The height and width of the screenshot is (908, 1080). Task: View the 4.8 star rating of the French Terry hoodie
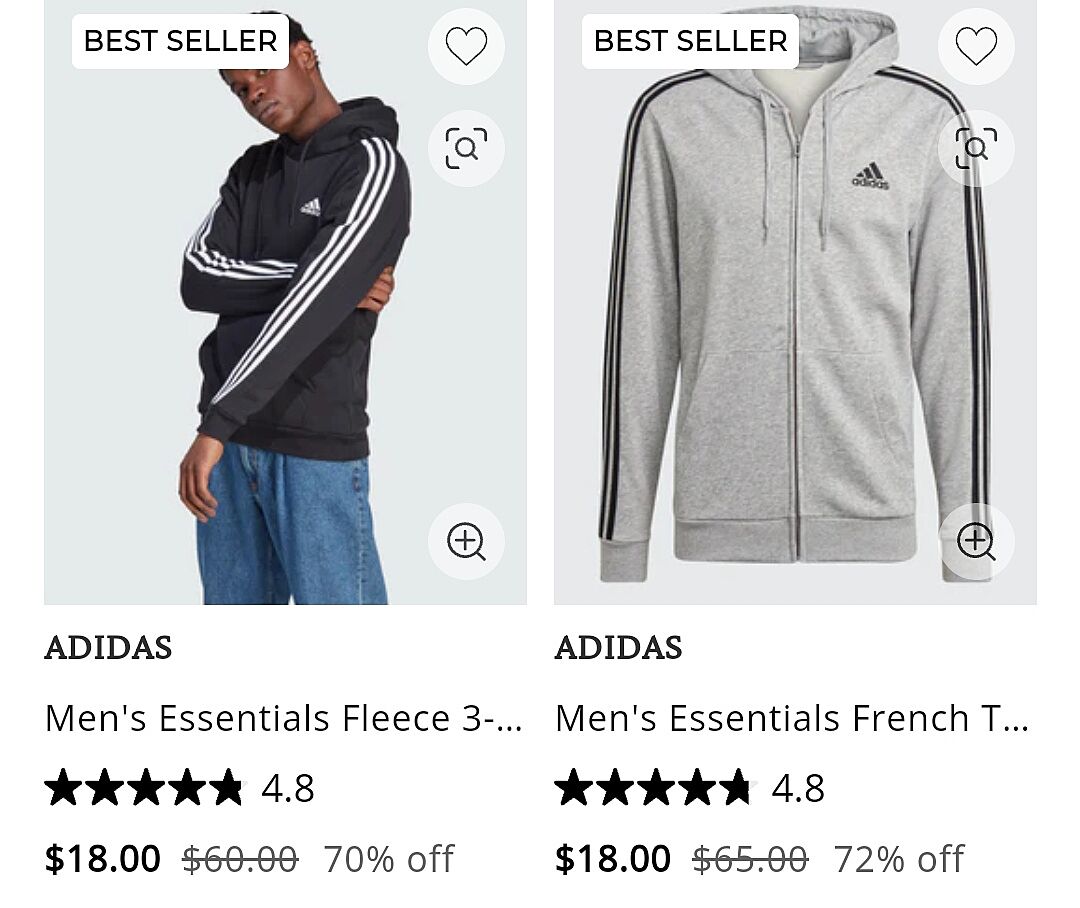click(690, 788)
